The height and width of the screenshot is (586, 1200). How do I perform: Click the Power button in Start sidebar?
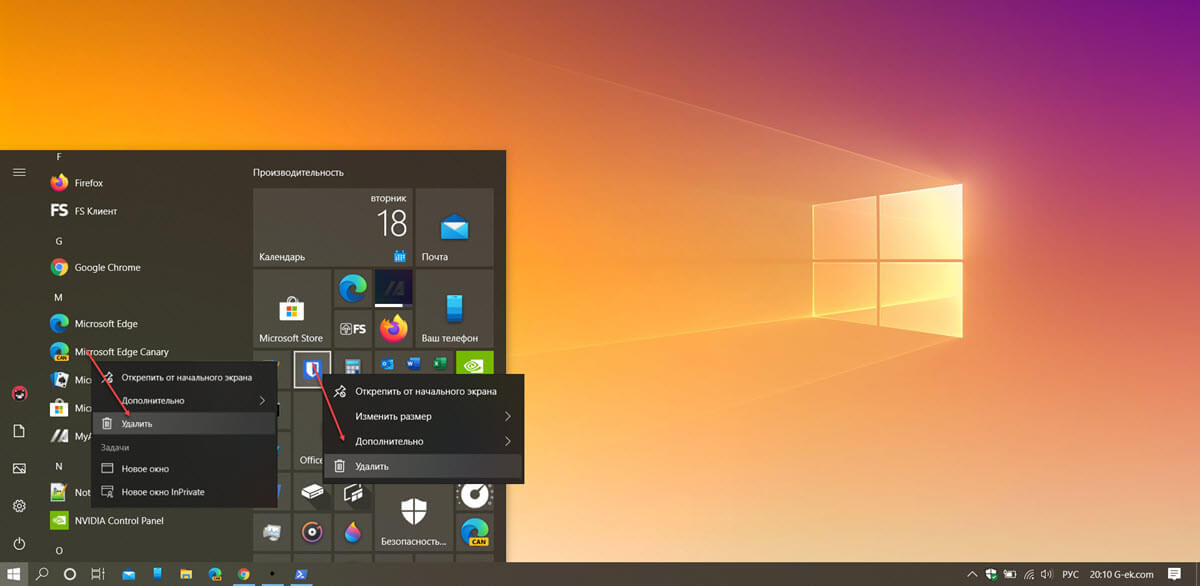point(19,544)
